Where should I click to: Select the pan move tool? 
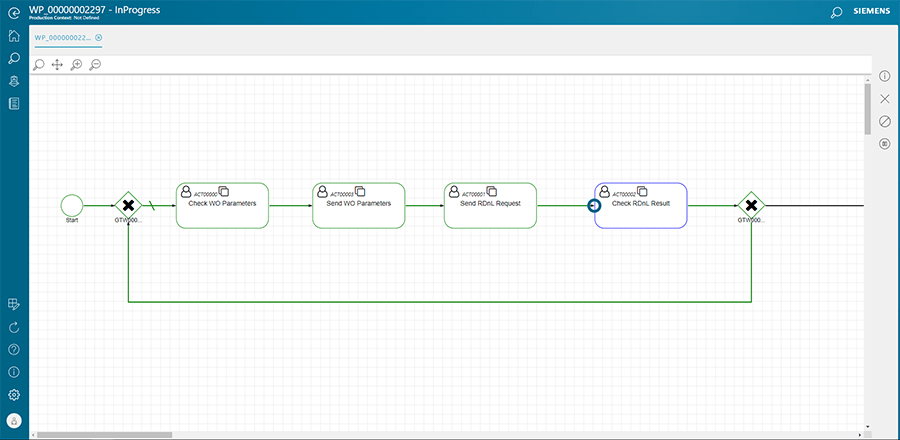57,65
